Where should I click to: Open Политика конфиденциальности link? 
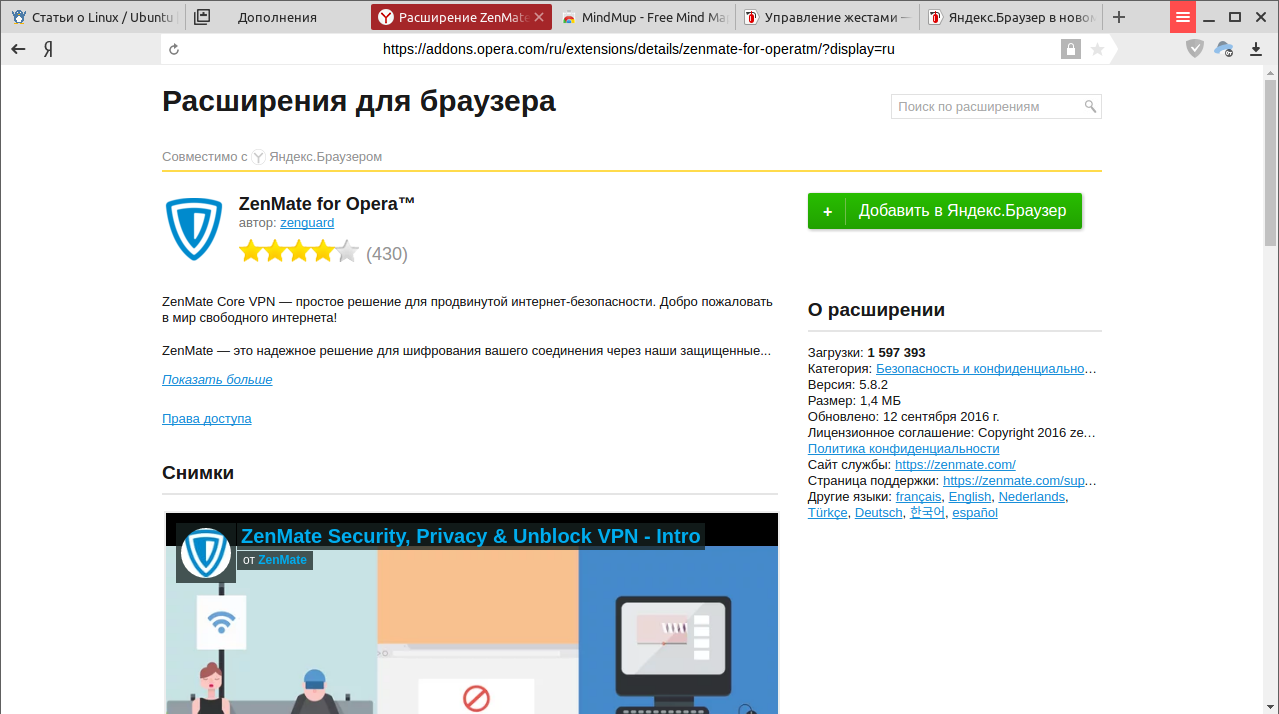tap(904, 449)
